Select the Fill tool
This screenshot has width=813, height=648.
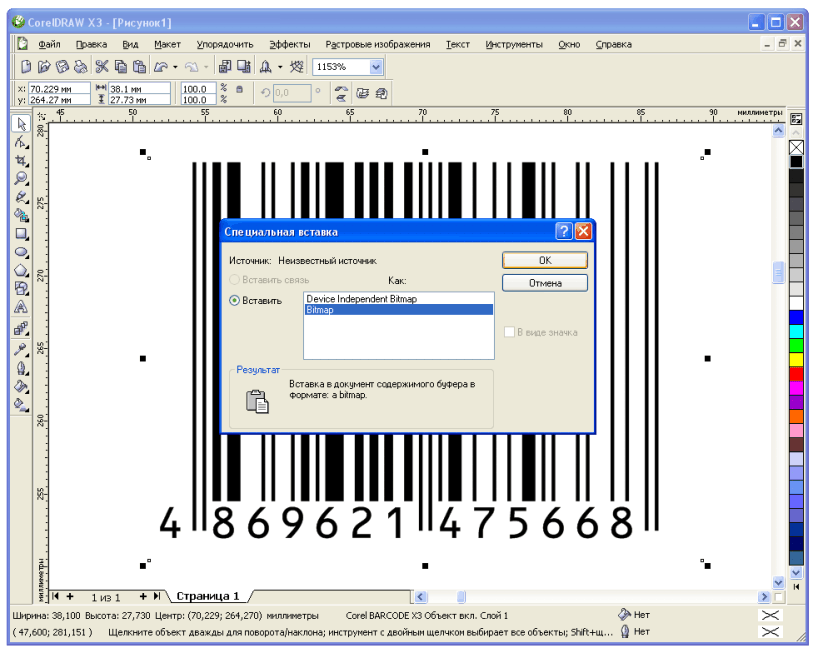(x=21, y=386)
